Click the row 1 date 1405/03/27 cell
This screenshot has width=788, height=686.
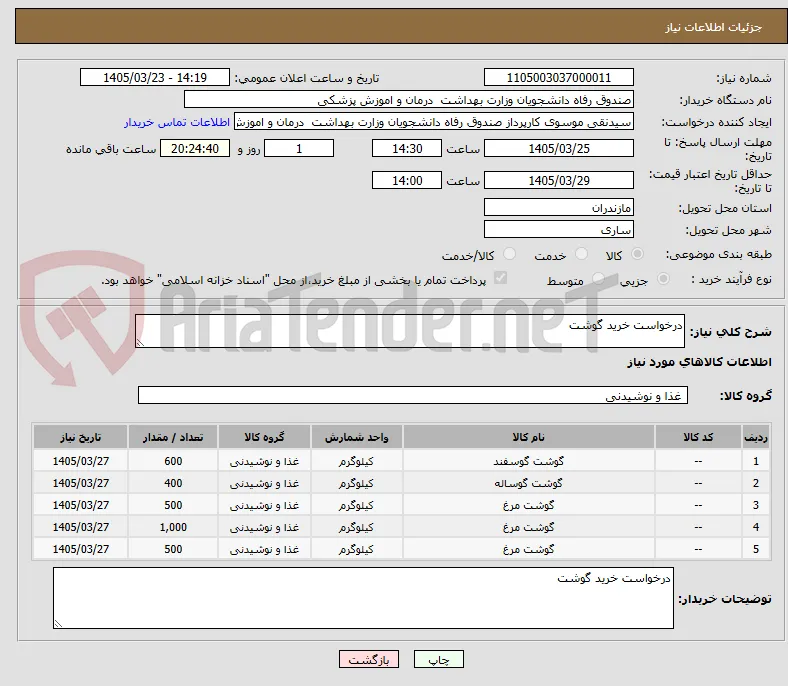click(80, 461)
